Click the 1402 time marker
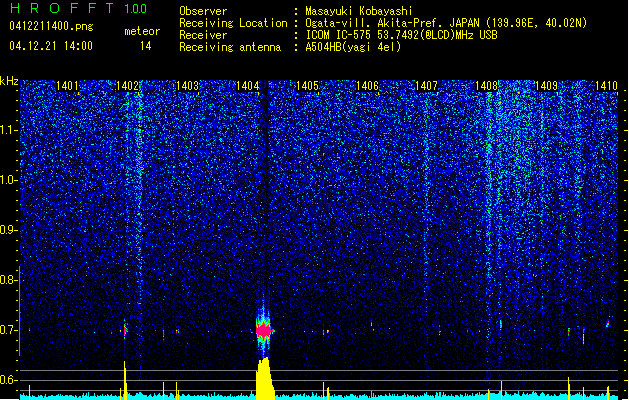 tap(127, 86)
